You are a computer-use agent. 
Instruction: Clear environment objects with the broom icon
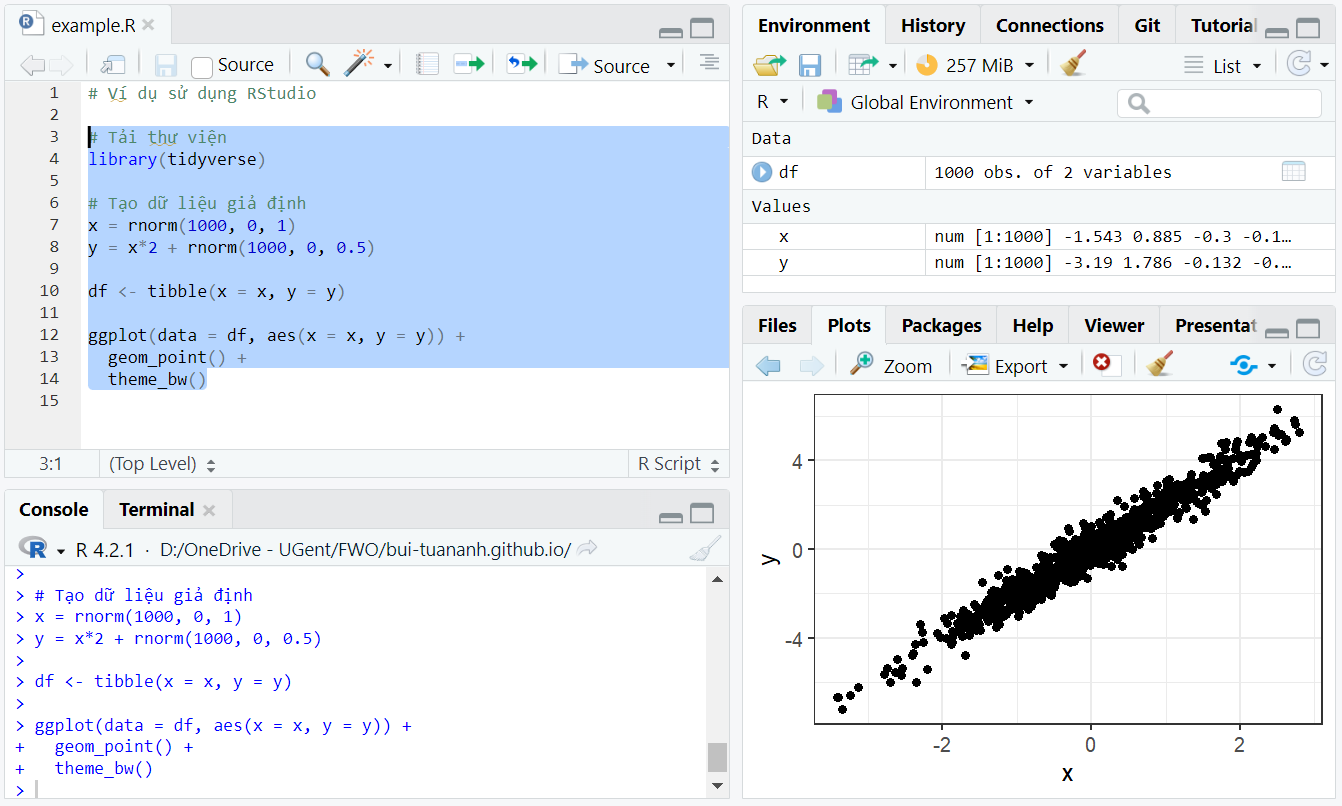pos(1073,64)
